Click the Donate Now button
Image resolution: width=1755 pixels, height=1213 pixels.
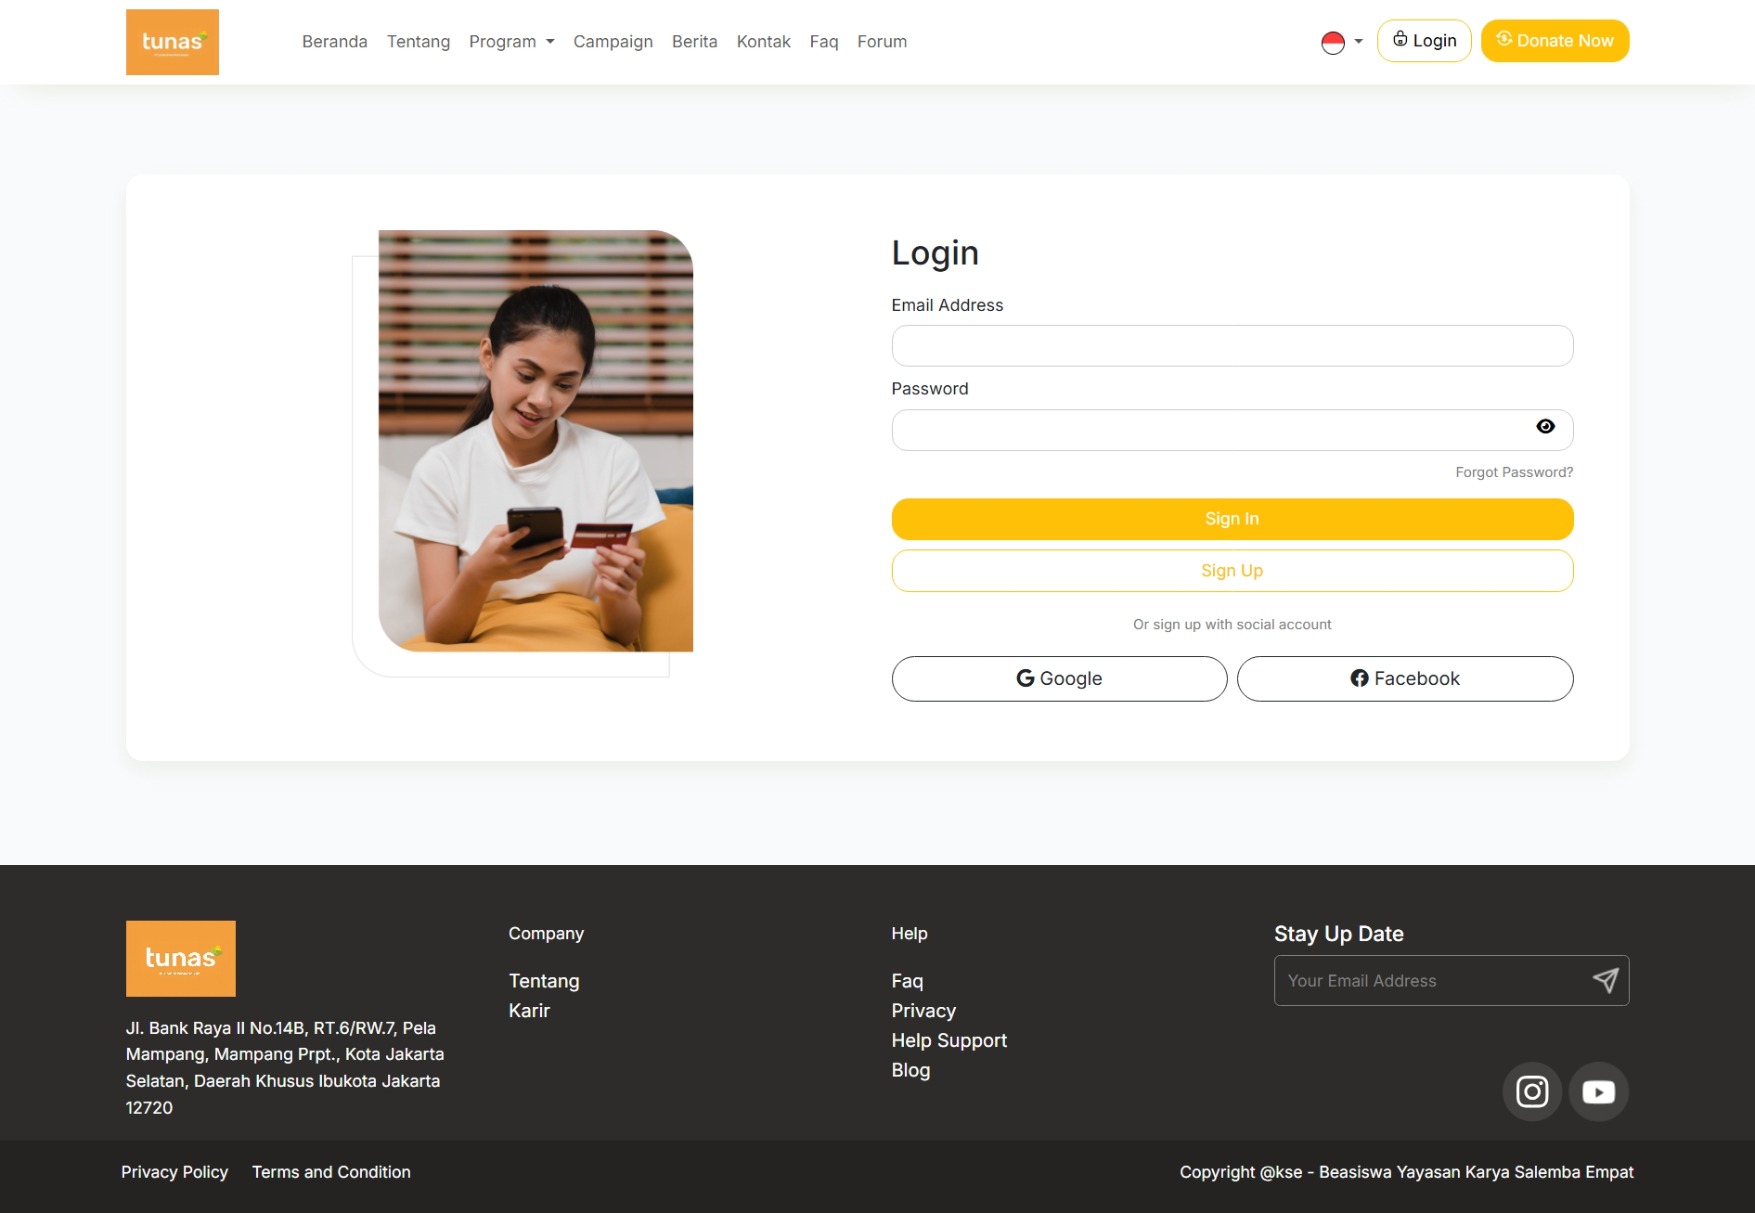point(1554,40)
